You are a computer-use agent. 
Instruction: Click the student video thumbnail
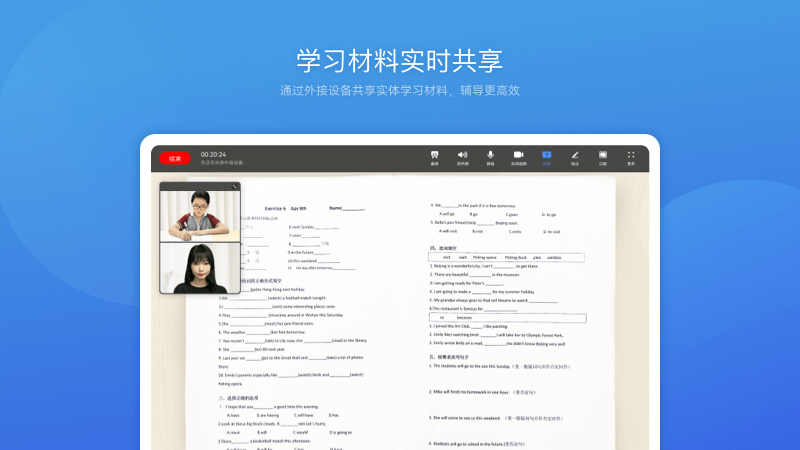click(200, 216)
